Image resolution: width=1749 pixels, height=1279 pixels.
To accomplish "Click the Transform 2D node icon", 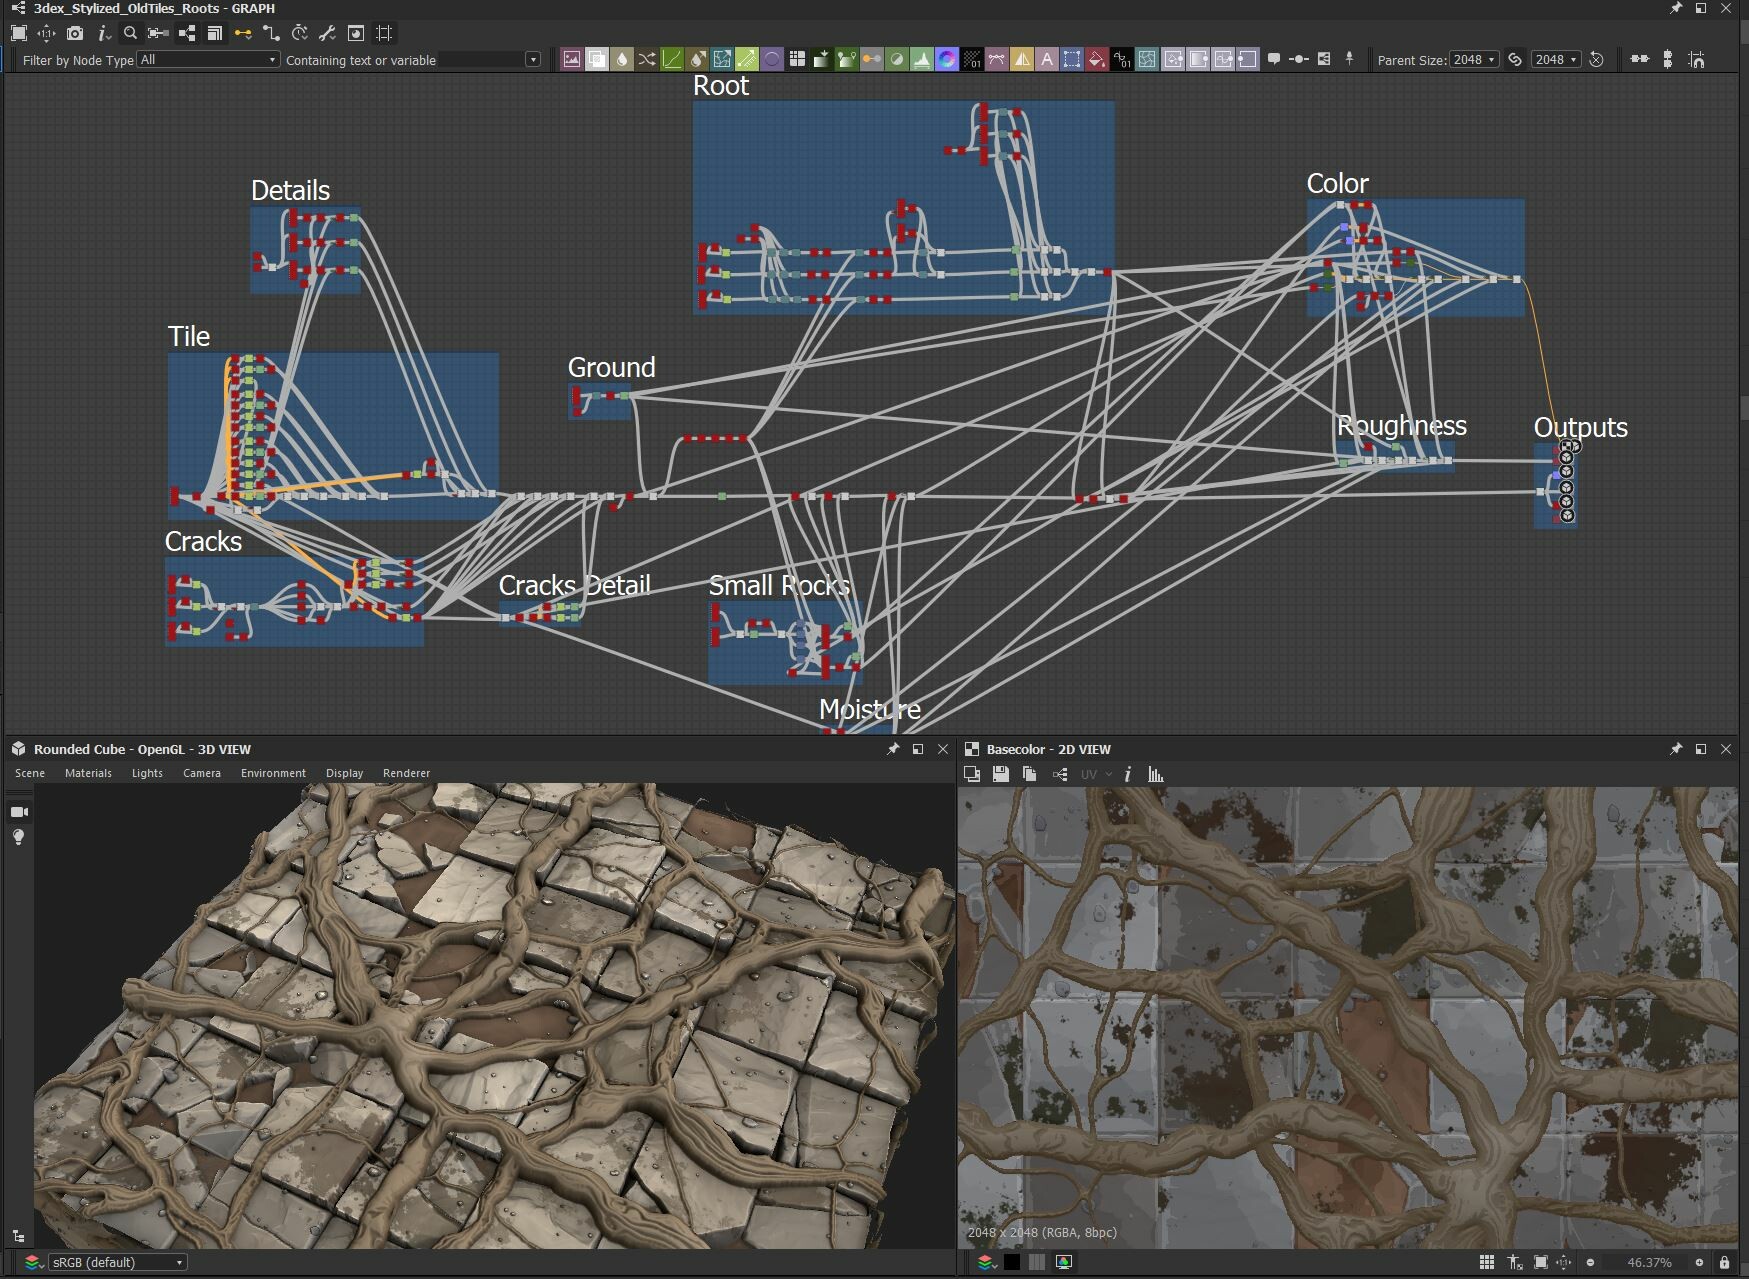I will (720, 59).
